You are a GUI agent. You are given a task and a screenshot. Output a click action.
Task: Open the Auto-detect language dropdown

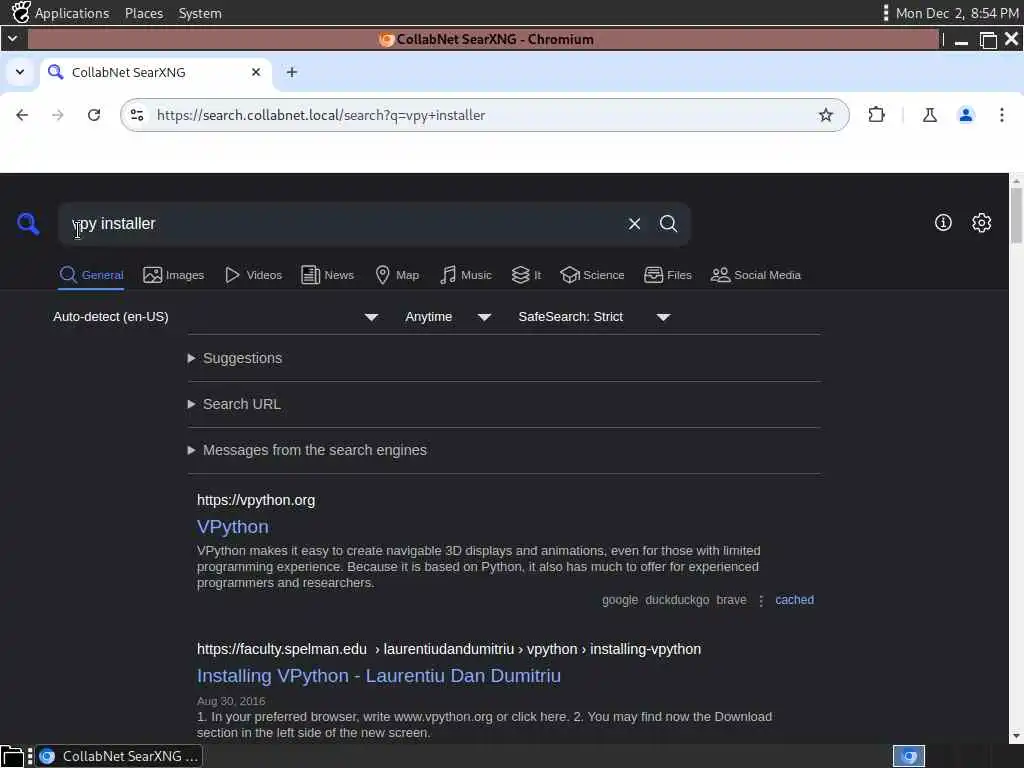click(x=216, y=317)
